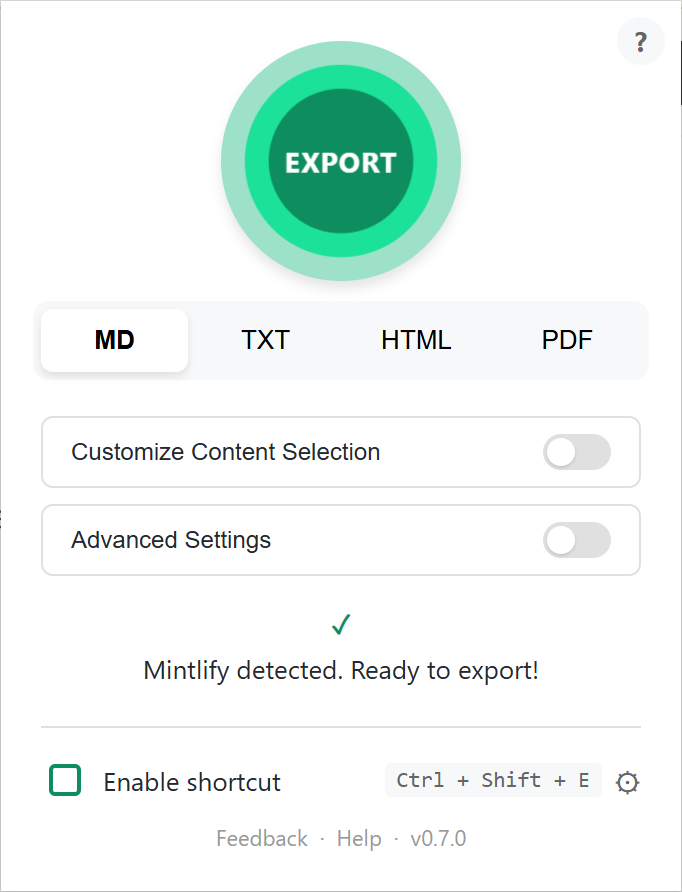Switch to the TXT export format tab
682x892 pixels.
(x=264, y=340)
